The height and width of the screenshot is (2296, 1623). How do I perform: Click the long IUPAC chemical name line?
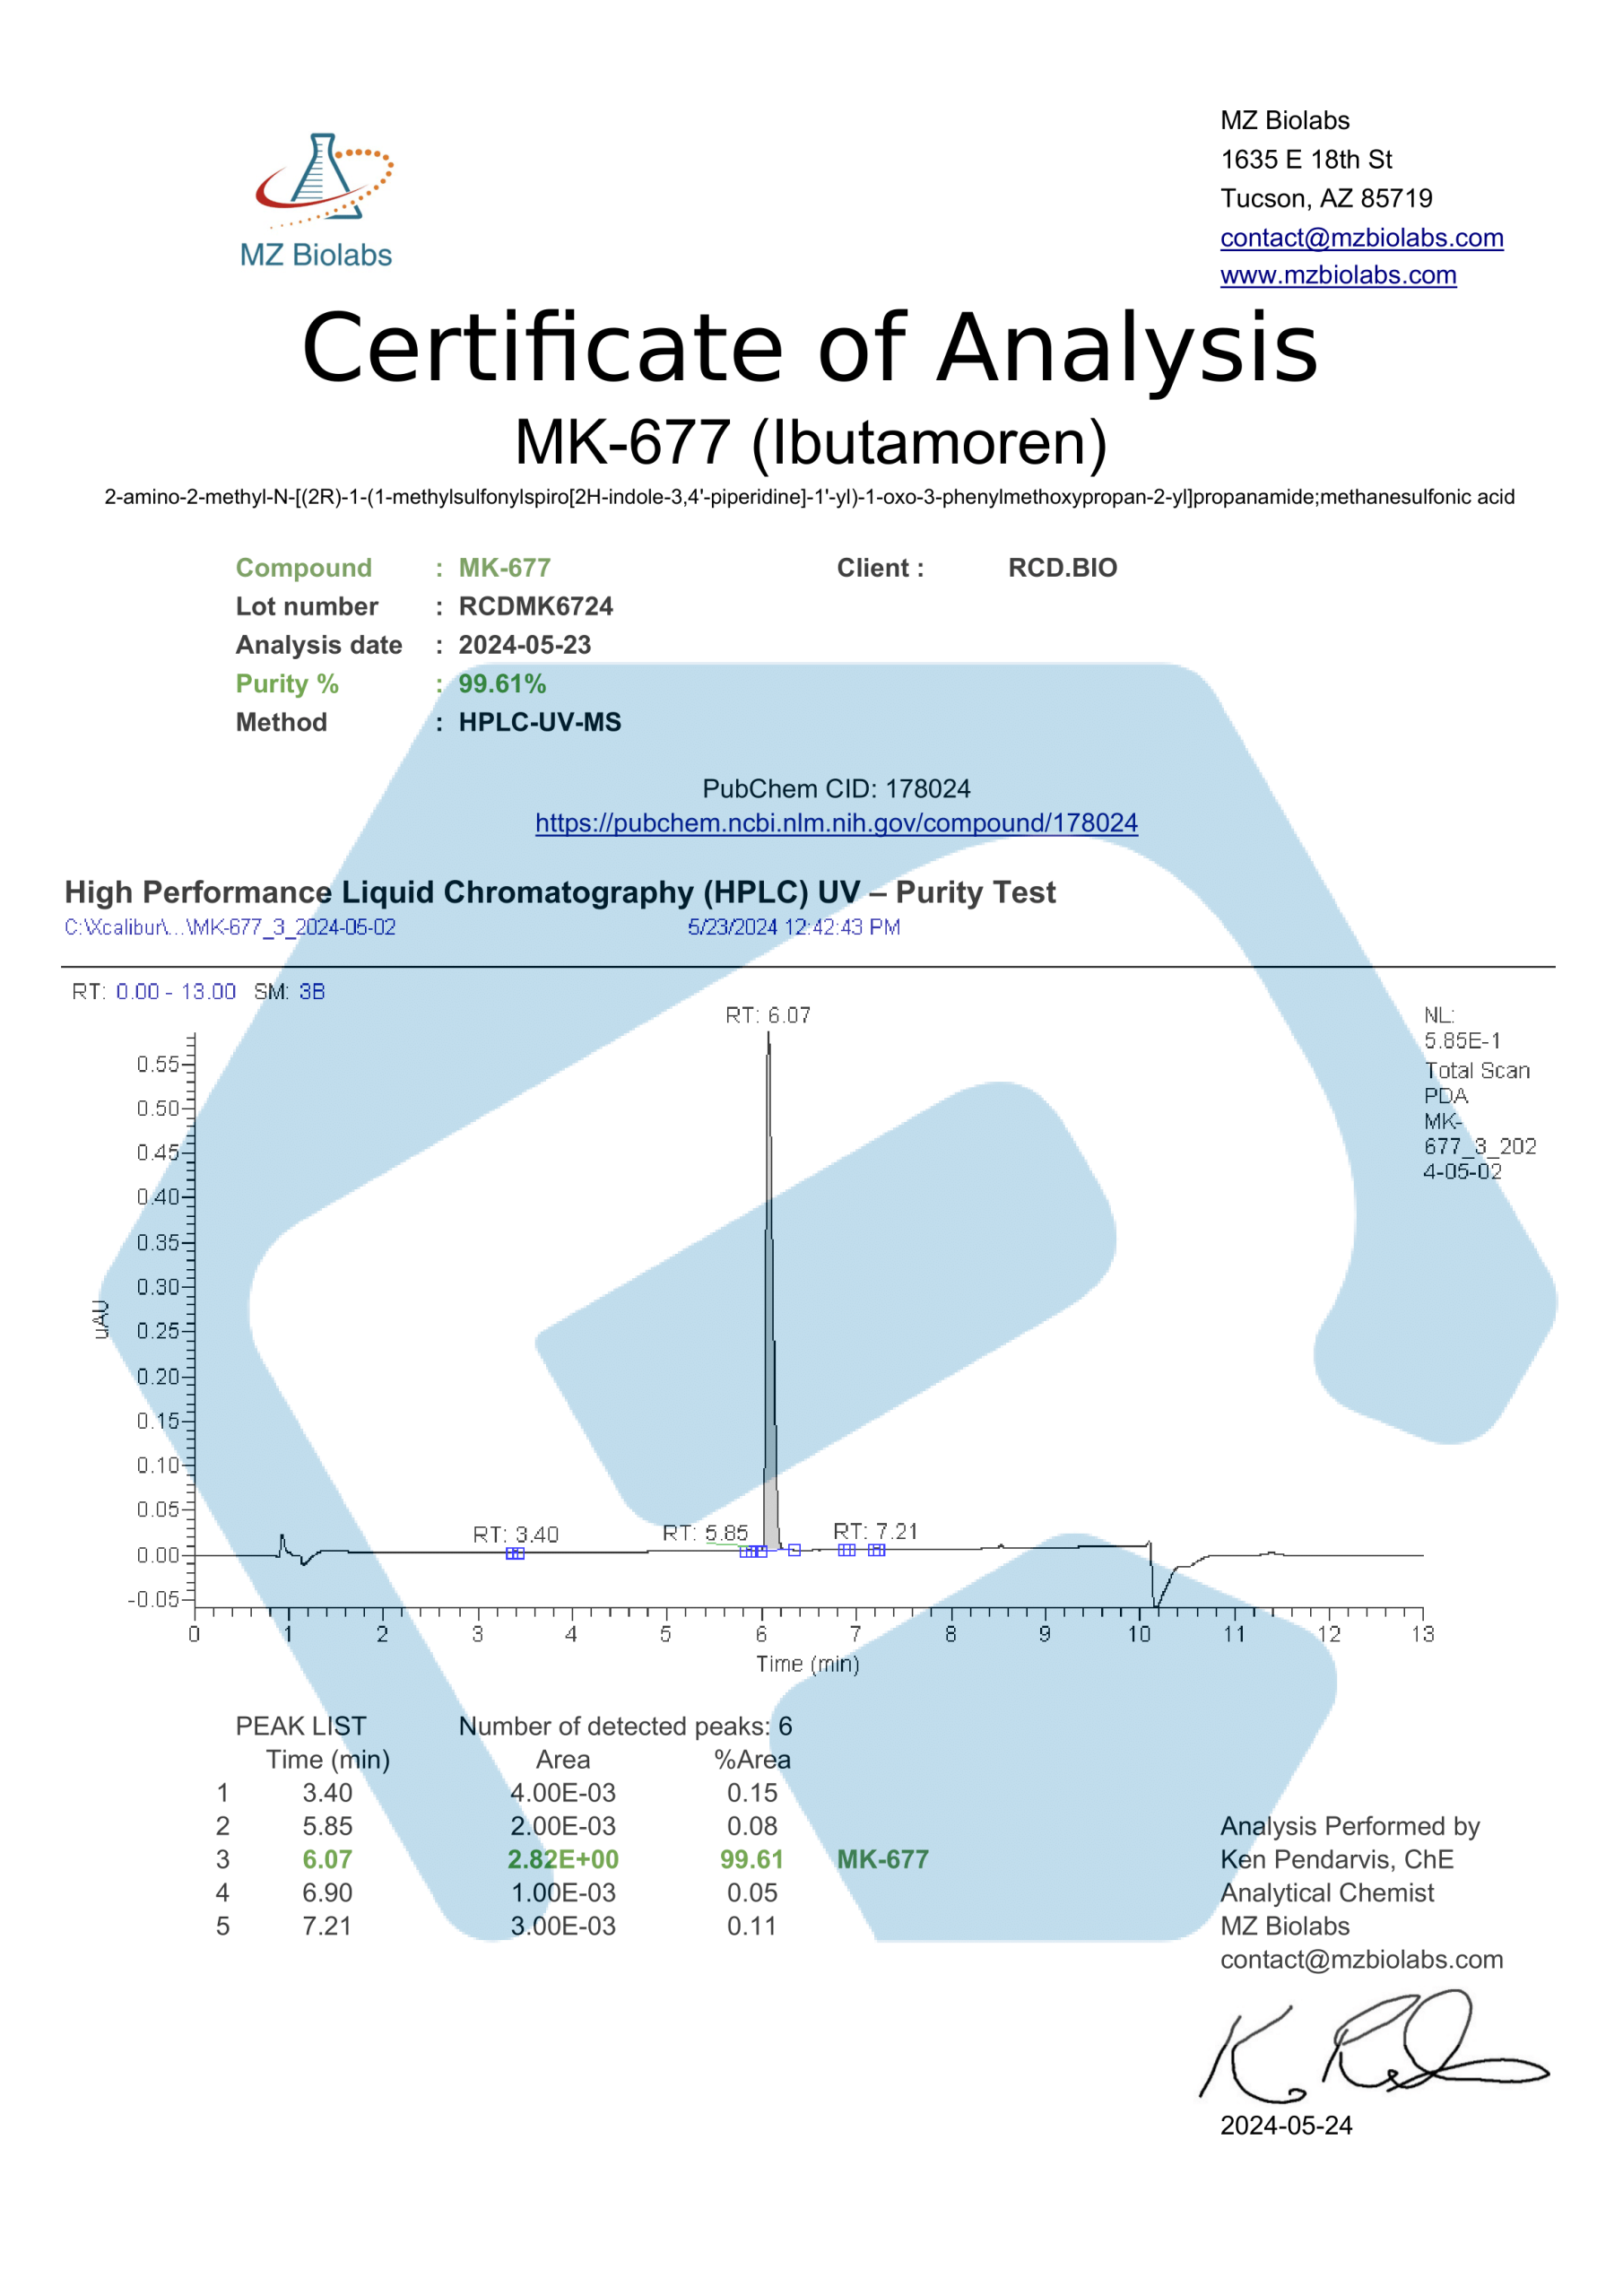click(x=809, y=497)
